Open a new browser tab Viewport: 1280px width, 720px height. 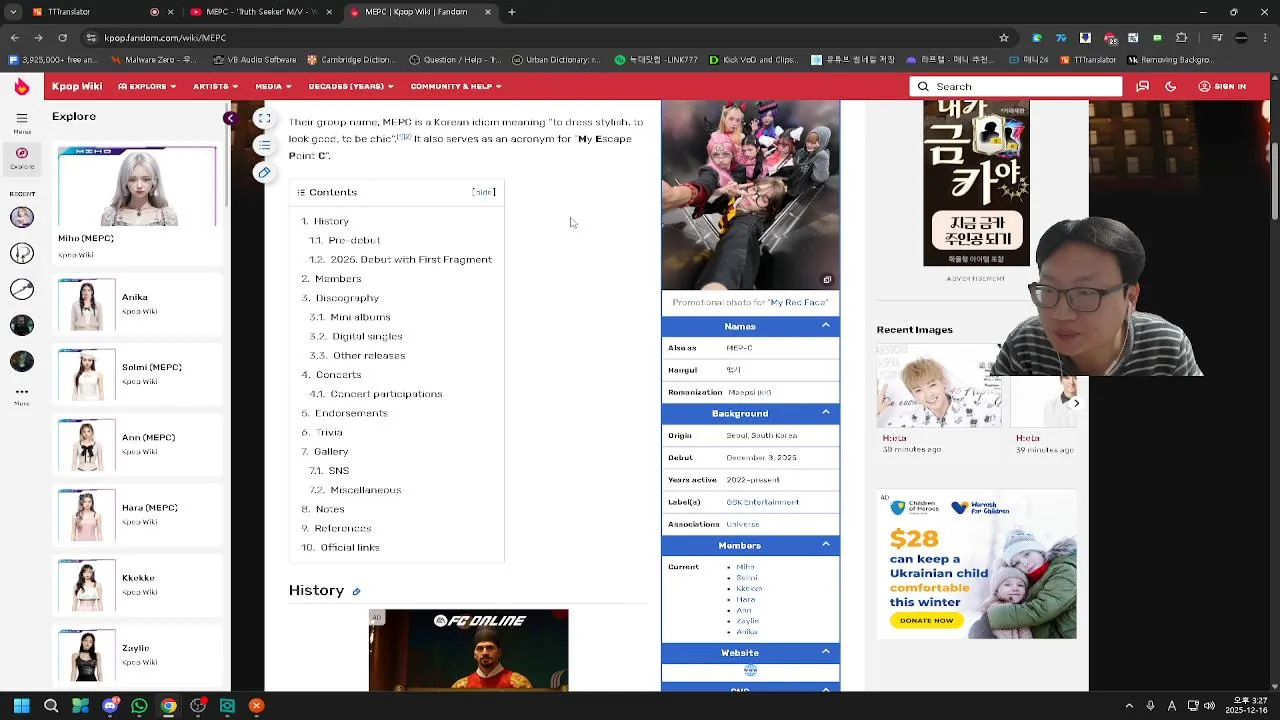tap(511, 12)
